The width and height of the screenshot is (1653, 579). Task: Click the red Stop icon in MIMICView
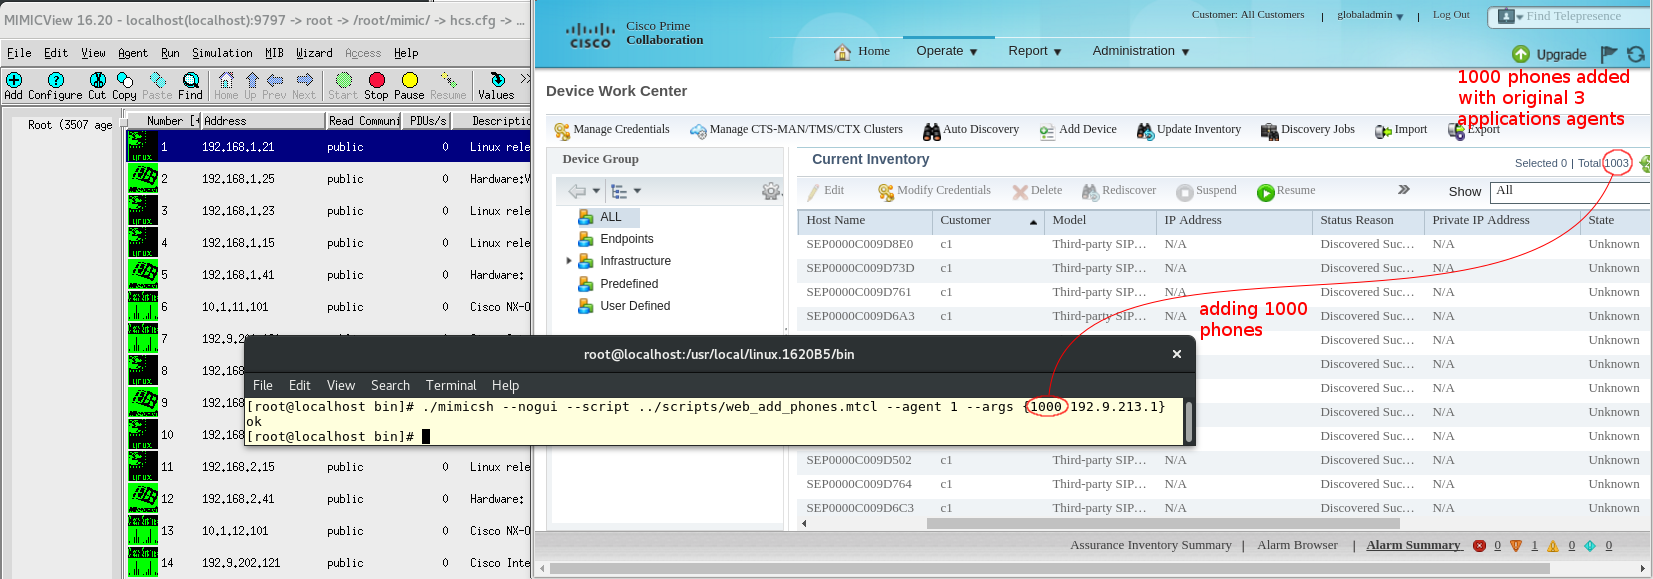(x=377, y=80)
